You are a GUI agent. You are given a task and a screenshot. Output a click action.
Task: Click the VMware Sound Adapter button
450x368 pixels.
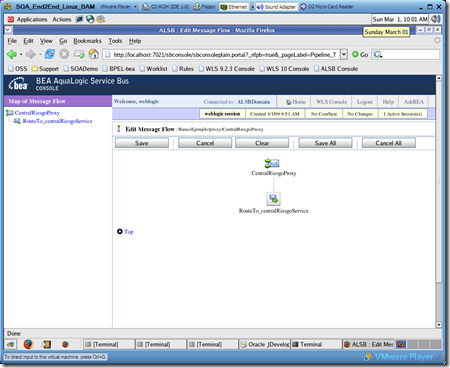tap(276, 7)
